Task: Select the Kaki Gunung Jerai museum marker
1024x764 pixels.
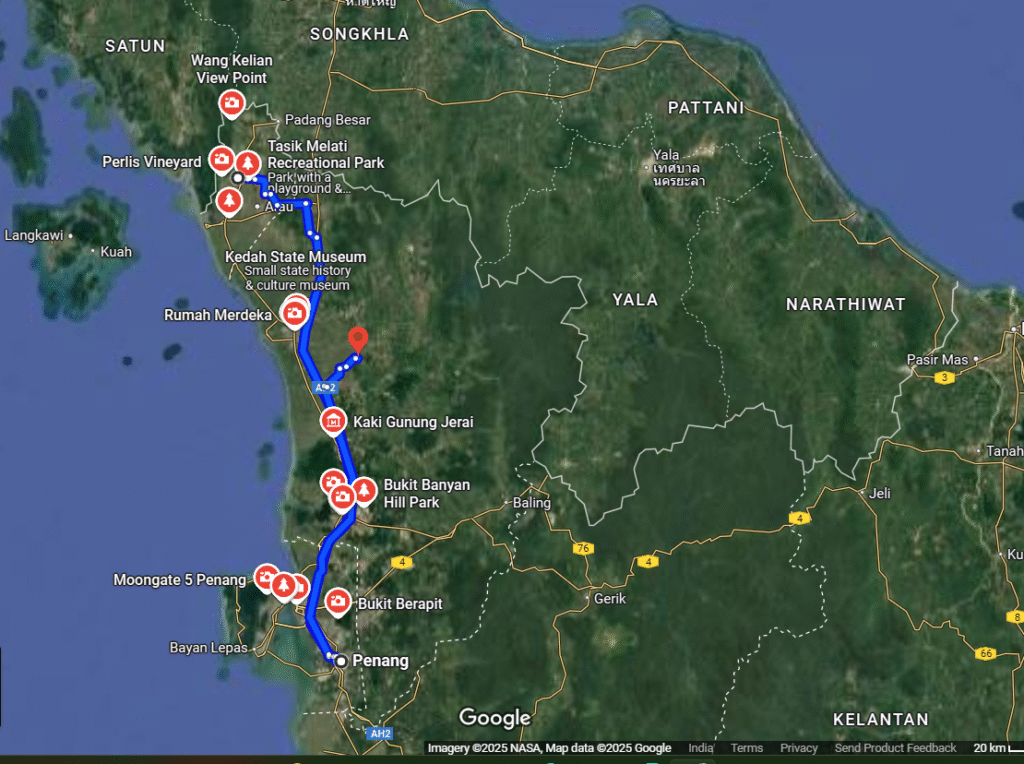Action: (x=333, y=421)
